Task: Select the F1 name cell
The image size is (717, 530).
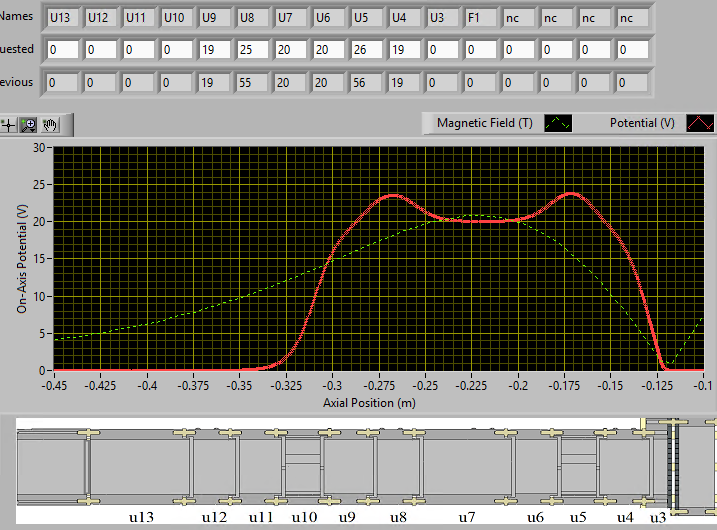Action: point(480,17)
